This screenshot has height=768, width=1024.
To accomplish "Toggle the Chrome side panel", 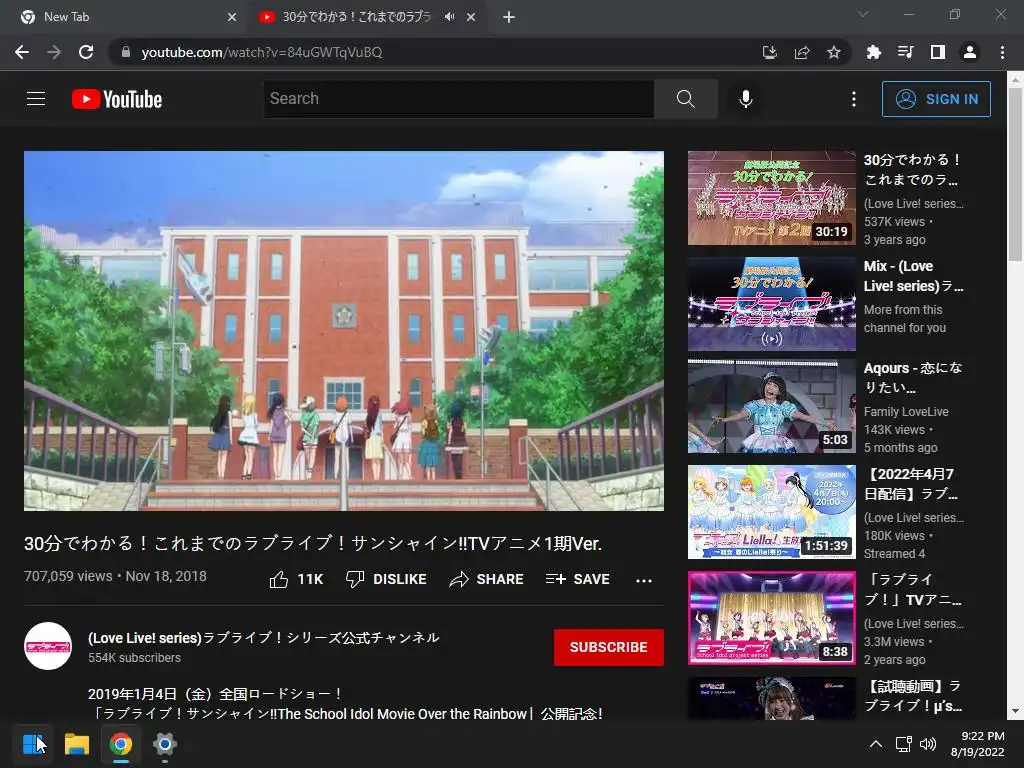I will 938,52.
